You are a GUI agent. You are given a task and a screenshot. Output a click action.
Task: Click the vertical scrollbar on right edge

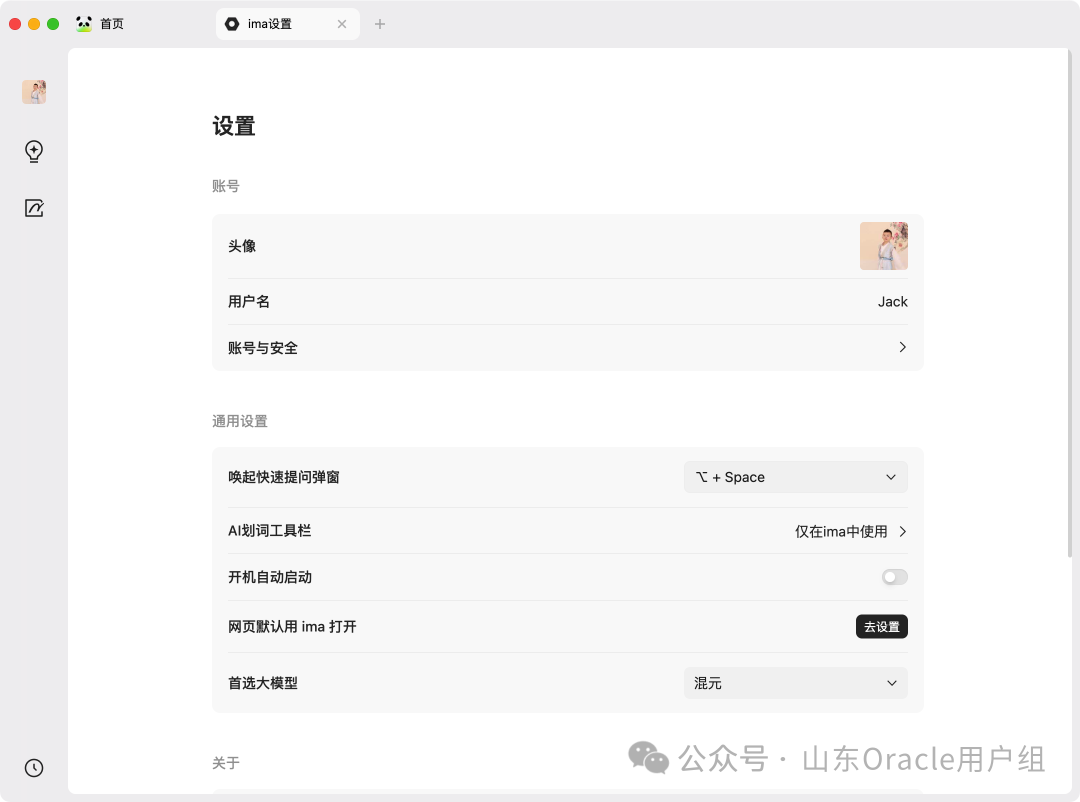click(x=1070, y=303)
